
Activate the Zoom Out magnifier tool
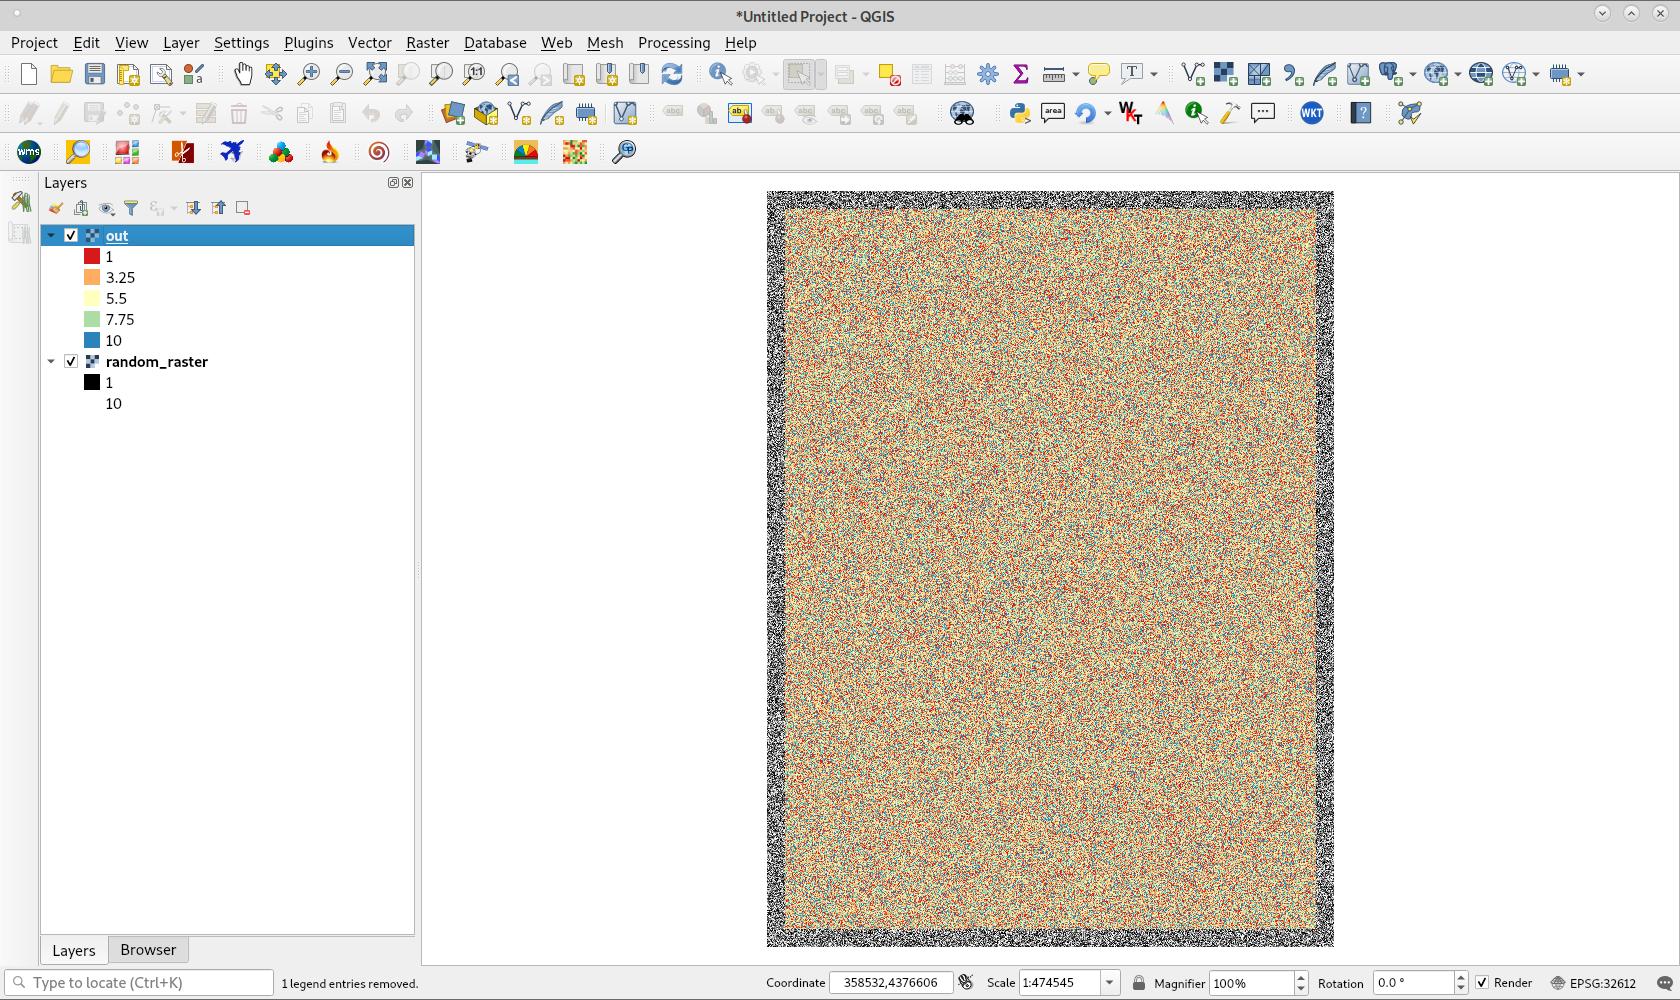click(342, 74)
